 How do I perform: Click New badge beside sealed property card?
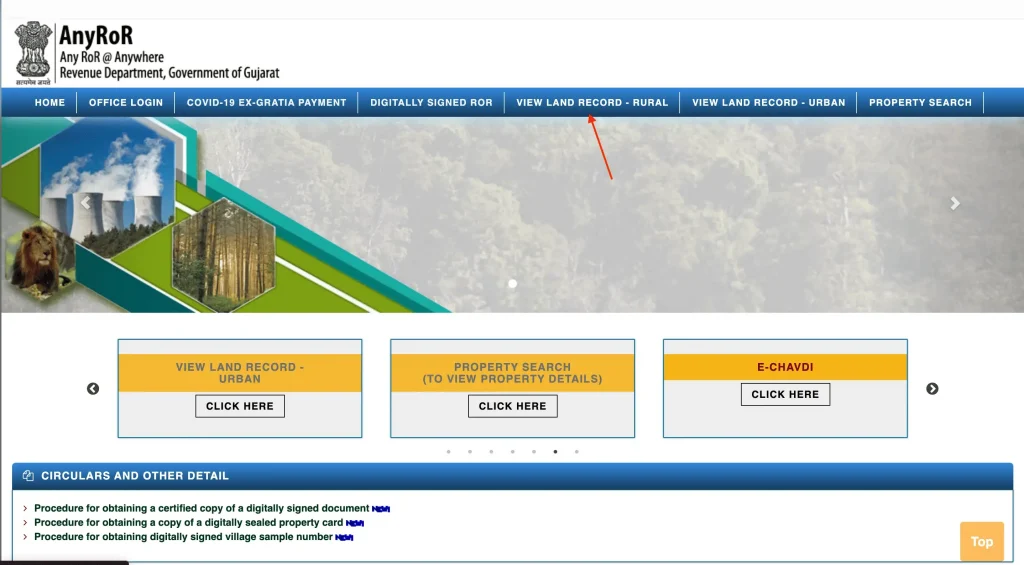[x=355, y=523]
